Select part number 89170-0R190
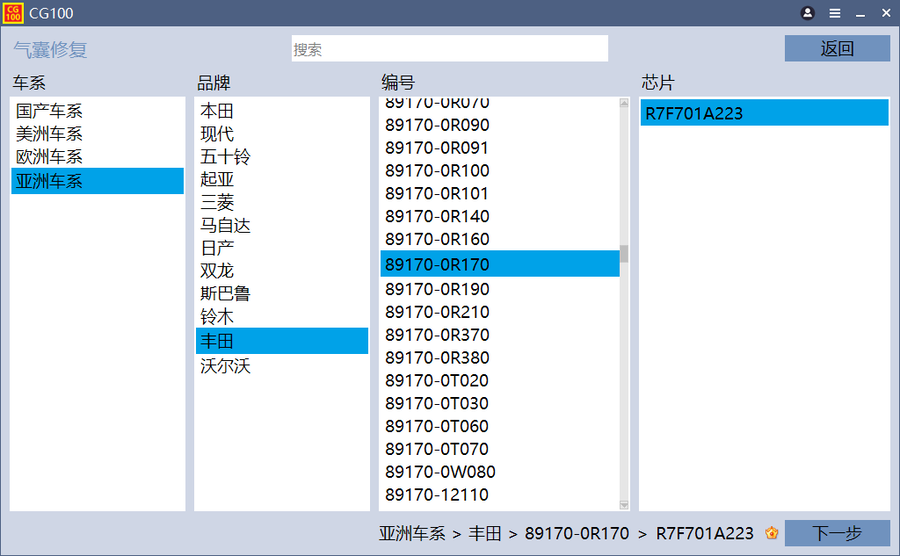The width and height of the screenshot is (900, 556). (x=437, y=289)
